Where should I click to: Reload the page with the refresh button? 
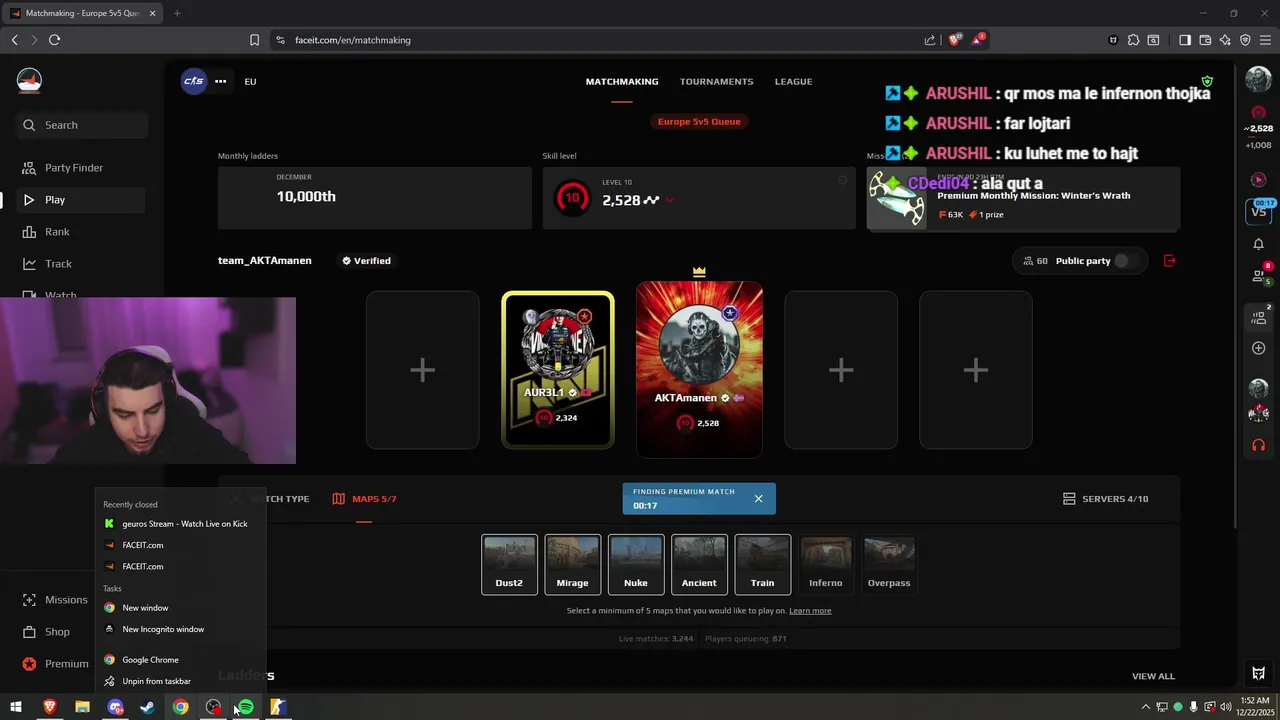click(54, 40)
